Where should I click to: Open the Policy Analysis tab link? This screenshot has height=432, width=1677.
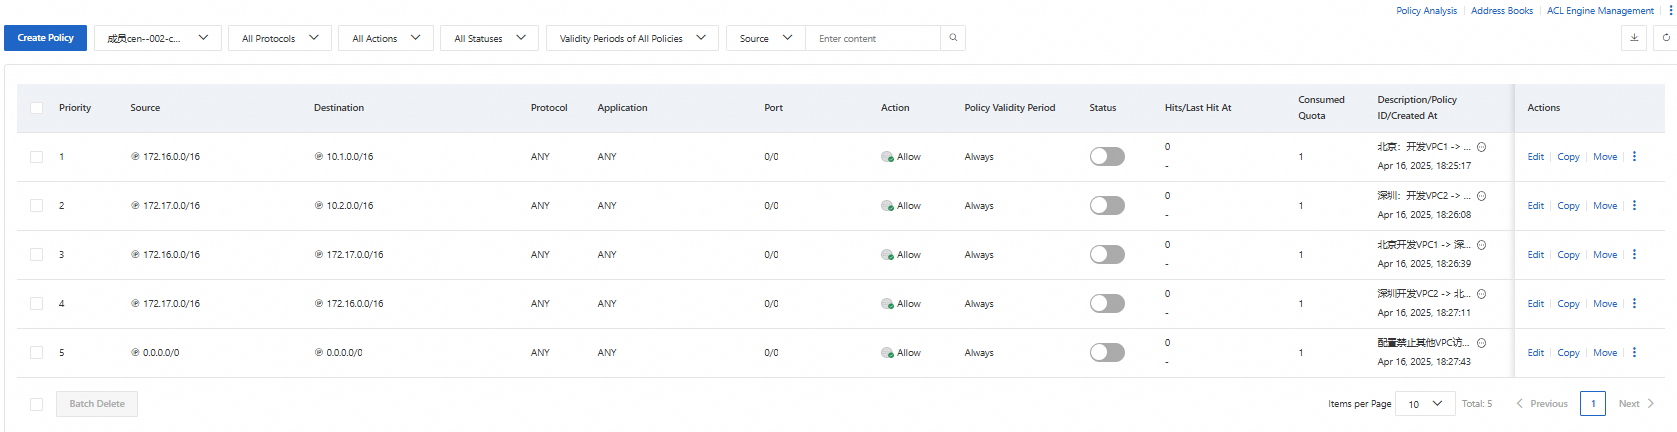(x=1426, y=11)
